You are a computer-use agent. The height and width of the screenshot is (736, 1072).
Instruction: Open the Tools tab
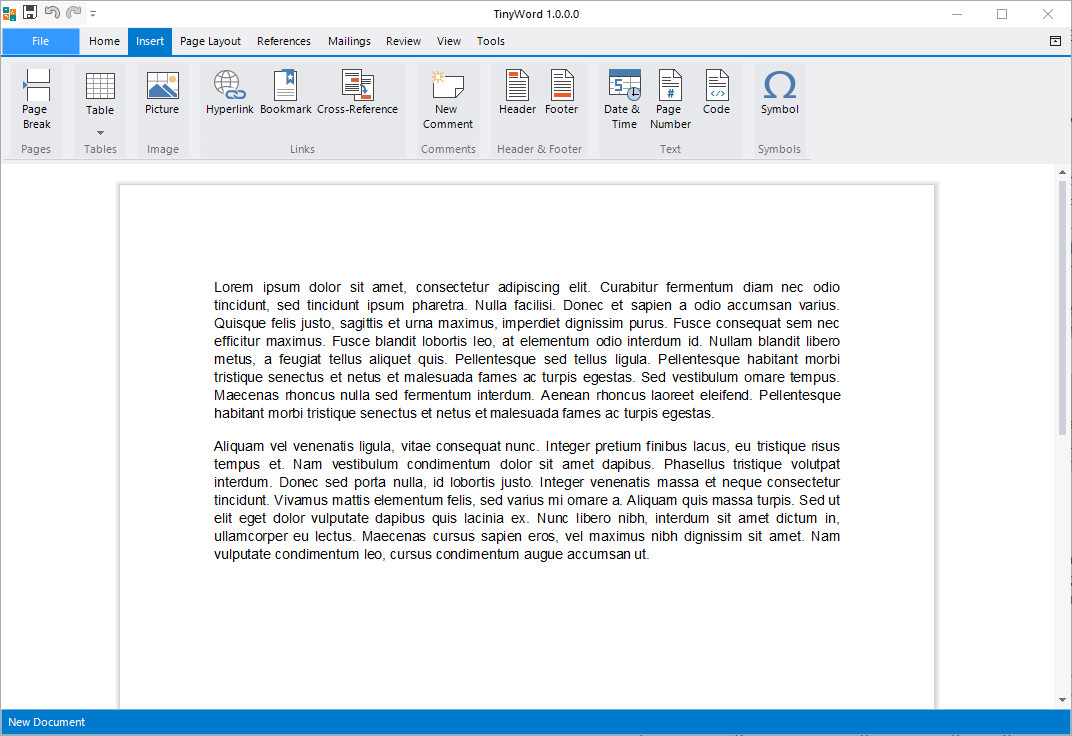coord(490,41)
